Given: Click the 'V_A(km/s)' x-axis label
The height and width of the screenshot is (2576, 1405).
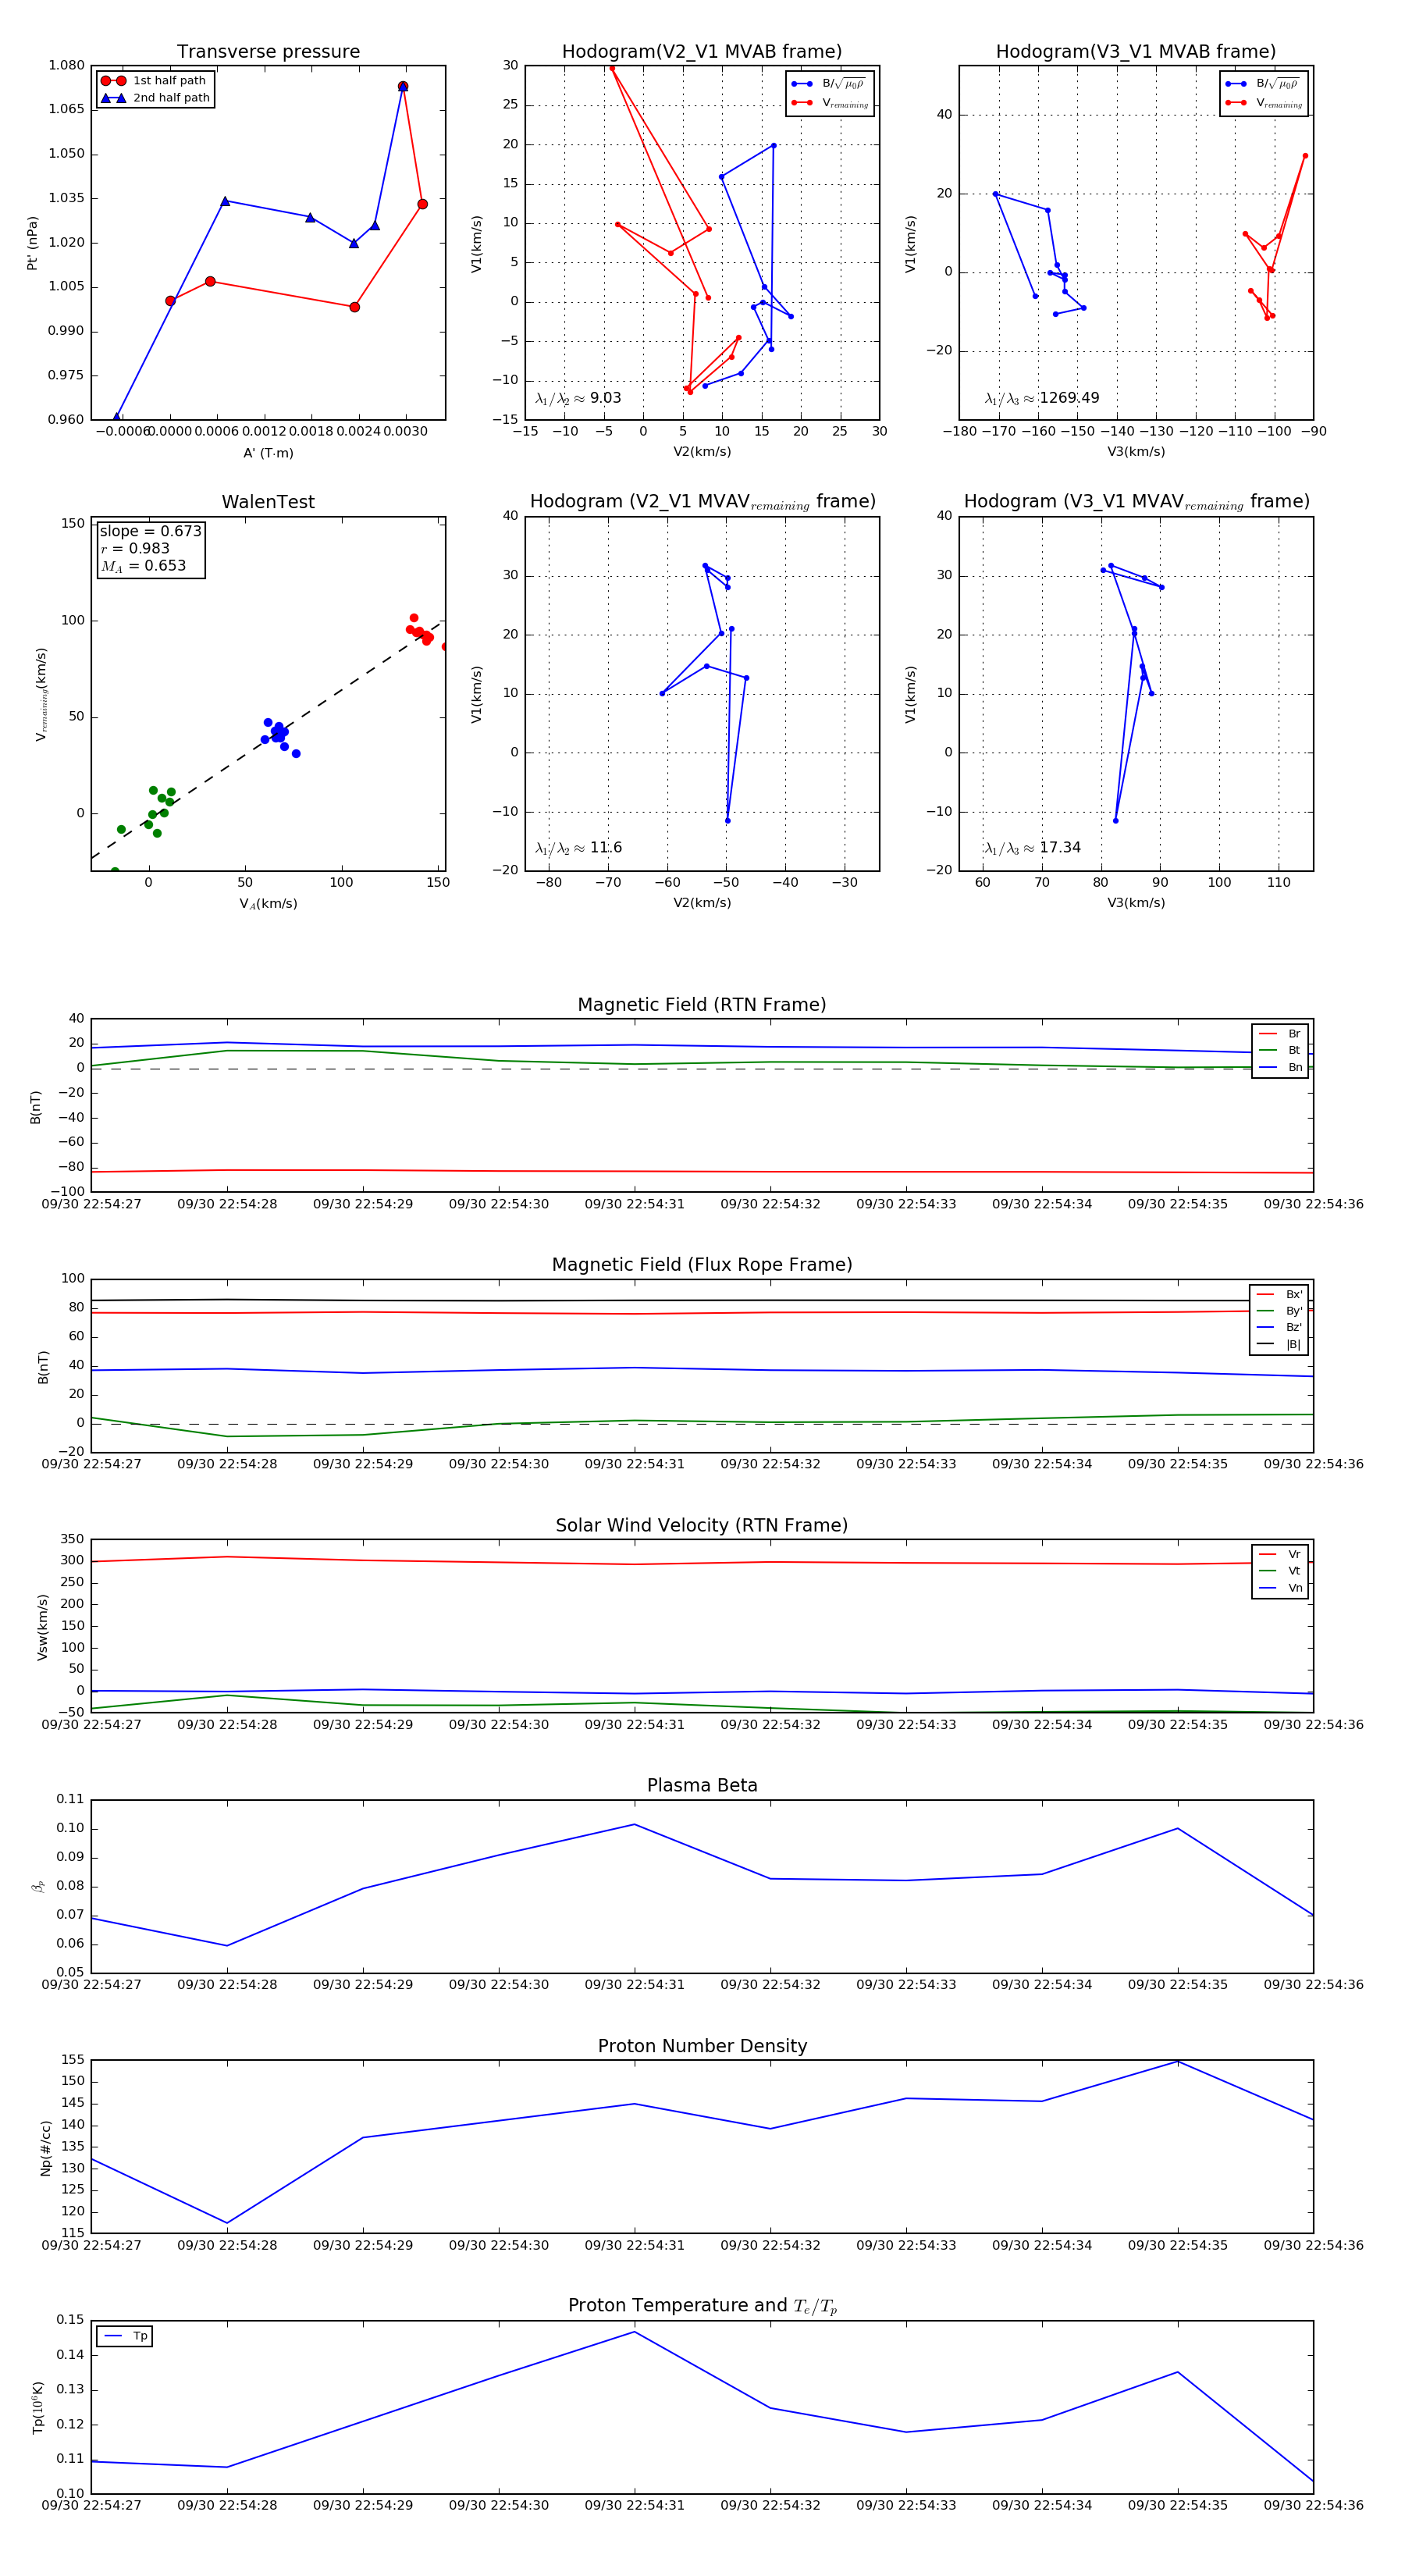Looking at the screenshot, I should pos(268,904).
